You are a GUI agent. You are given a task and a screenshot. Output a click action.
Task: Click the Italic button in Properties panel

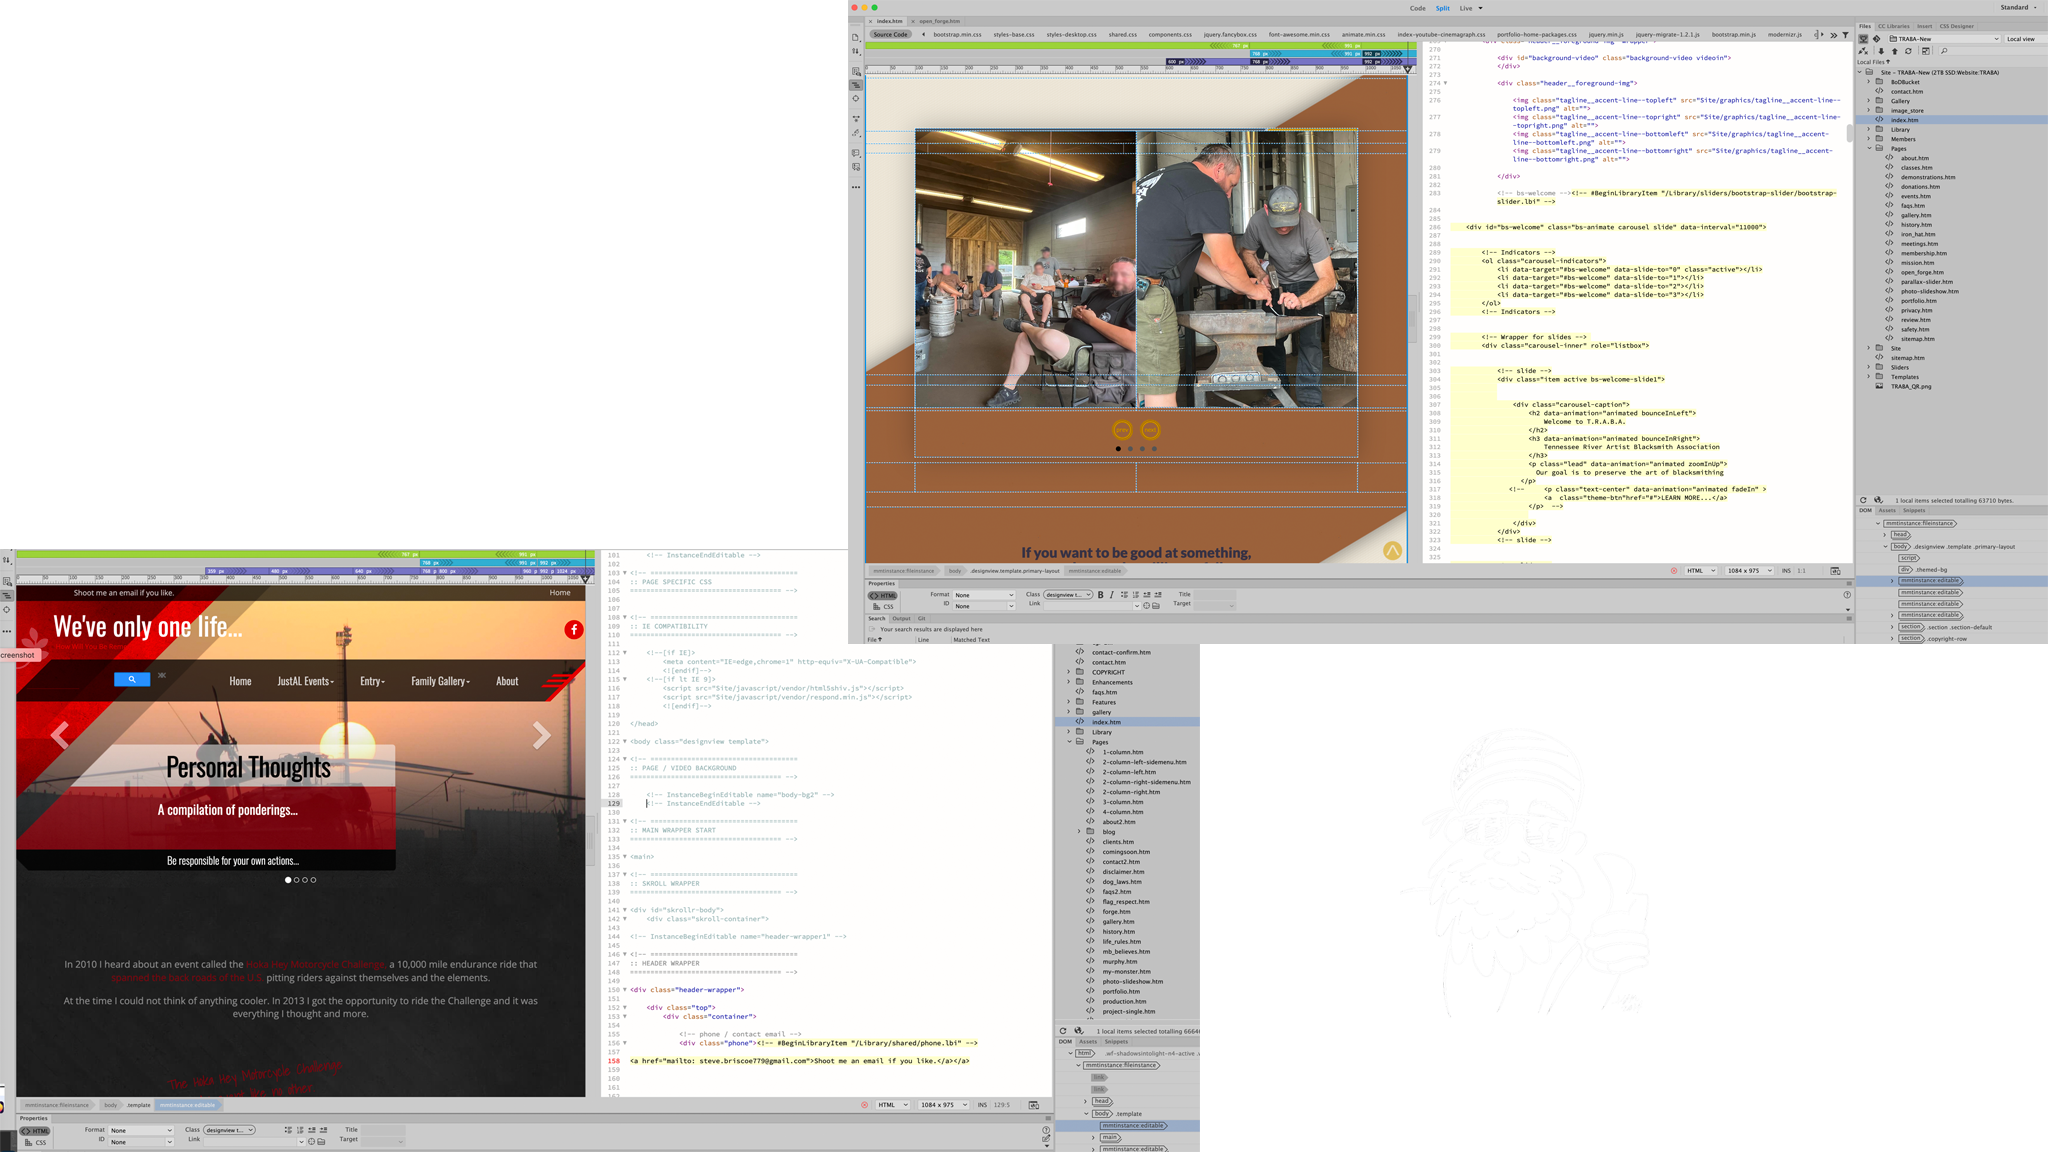(x=1111, y=595)
